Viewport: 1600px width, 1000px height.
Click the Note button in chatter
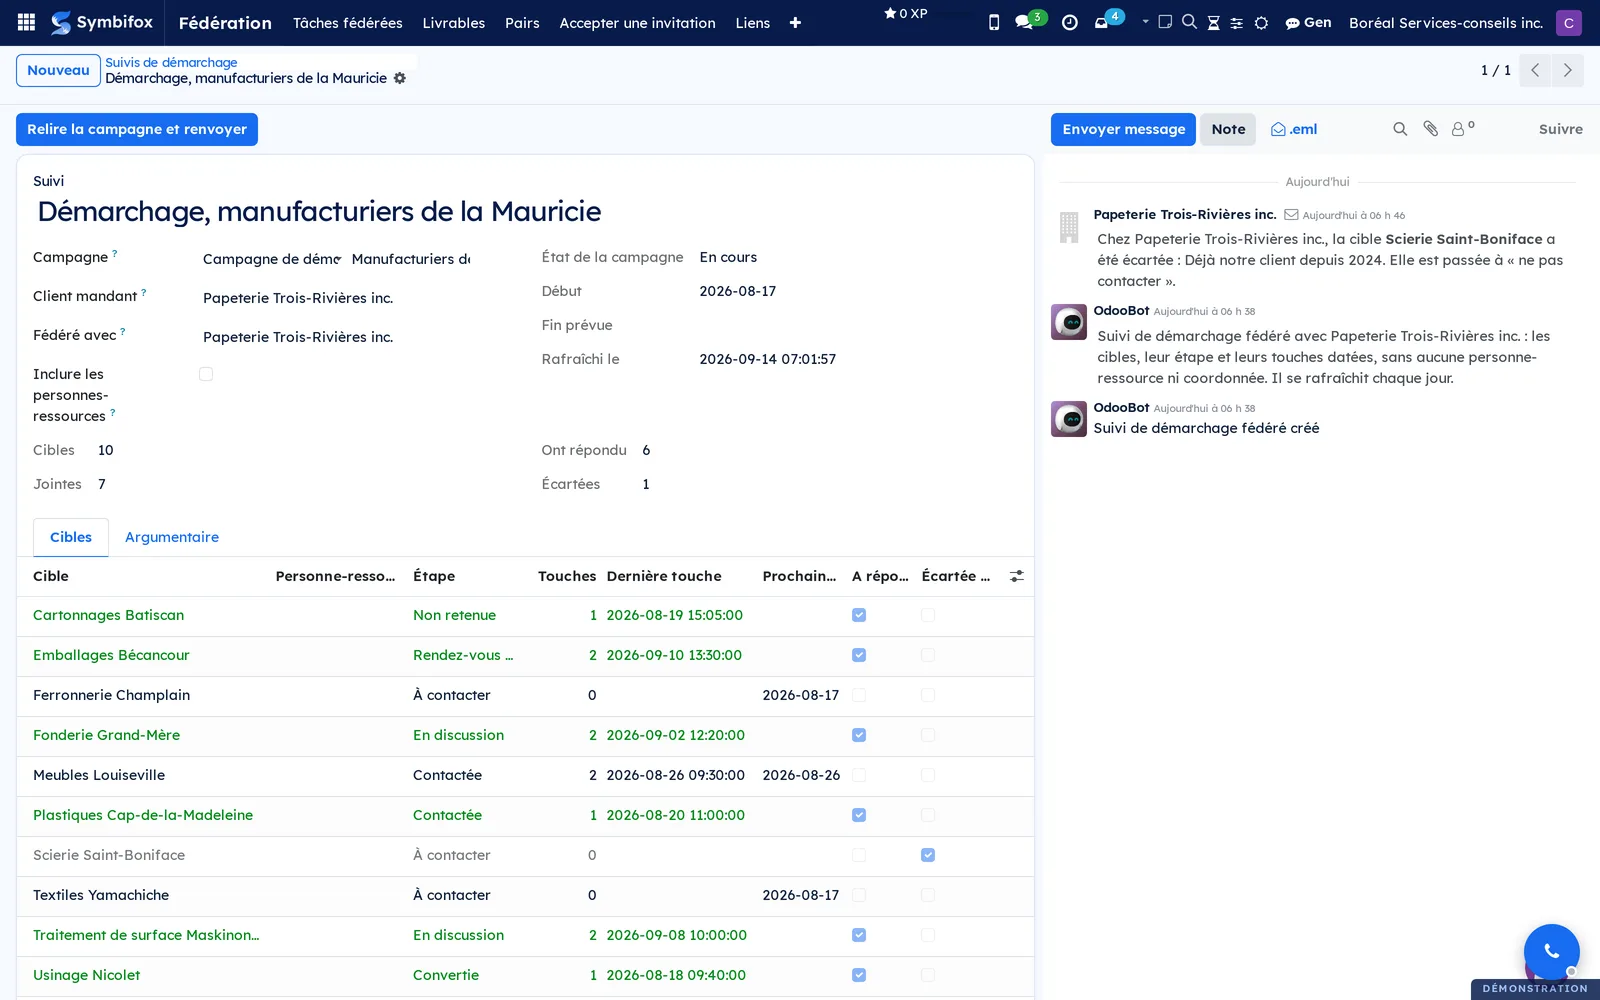(x=1228, y=129)
